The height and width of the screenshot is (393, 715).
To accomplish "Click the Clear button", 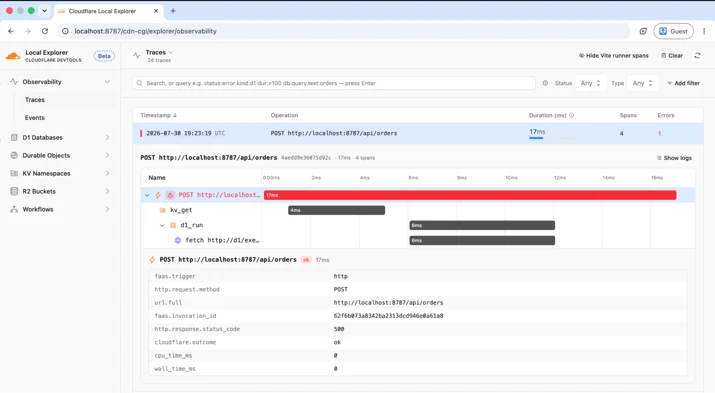I will coord(672,56).
